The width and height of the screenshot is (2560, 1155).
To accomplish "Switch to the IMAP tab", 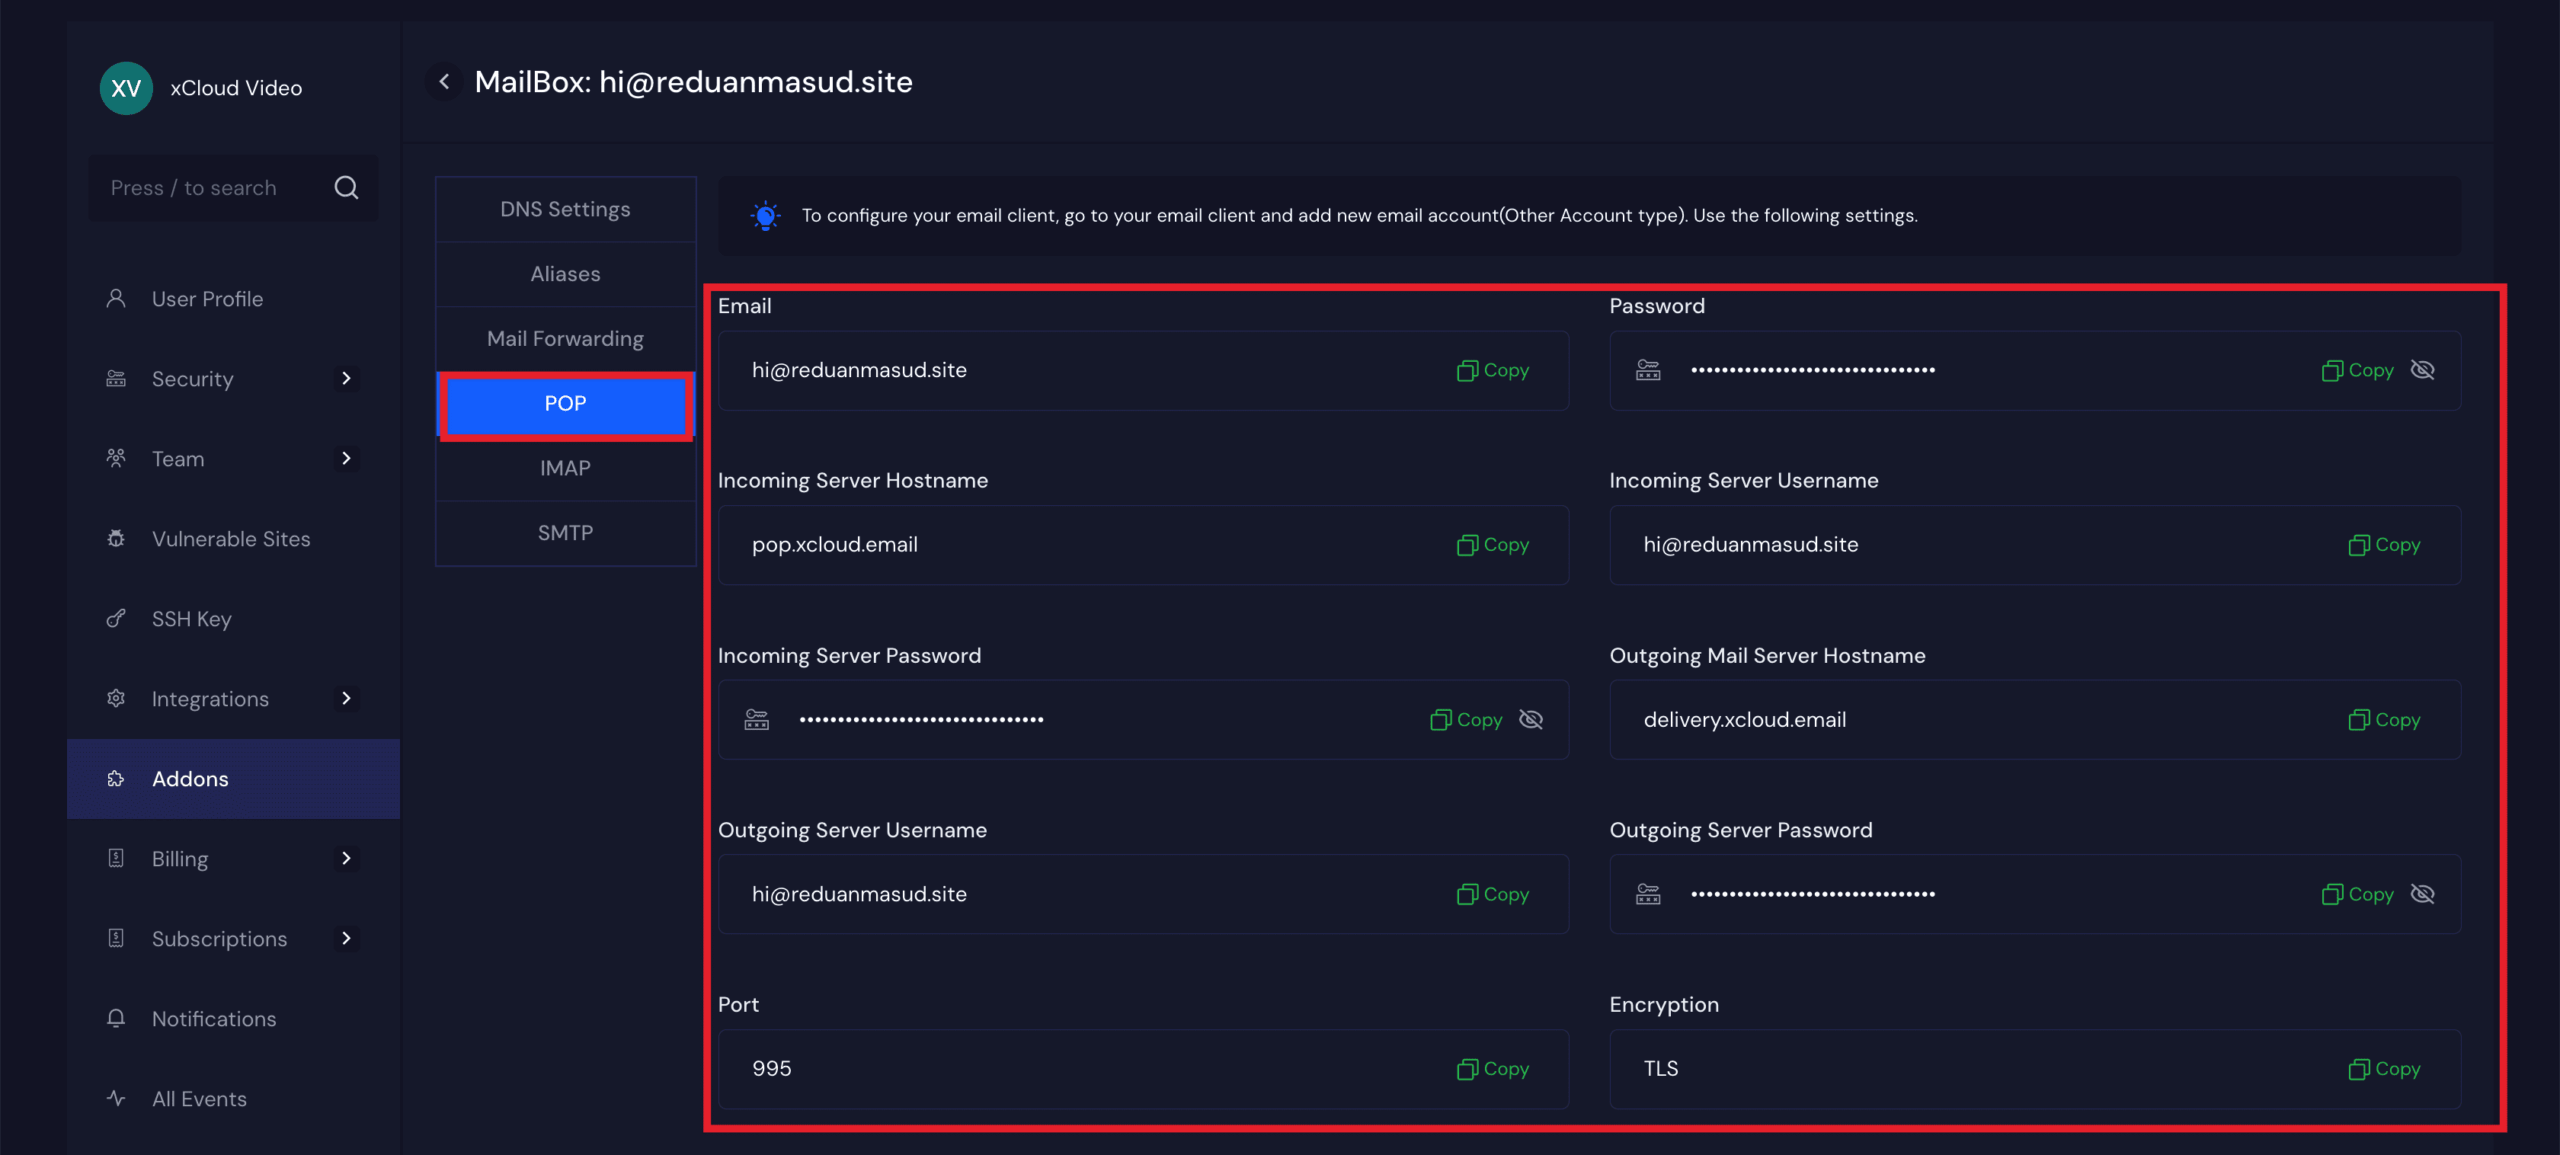I will [565, 468].
